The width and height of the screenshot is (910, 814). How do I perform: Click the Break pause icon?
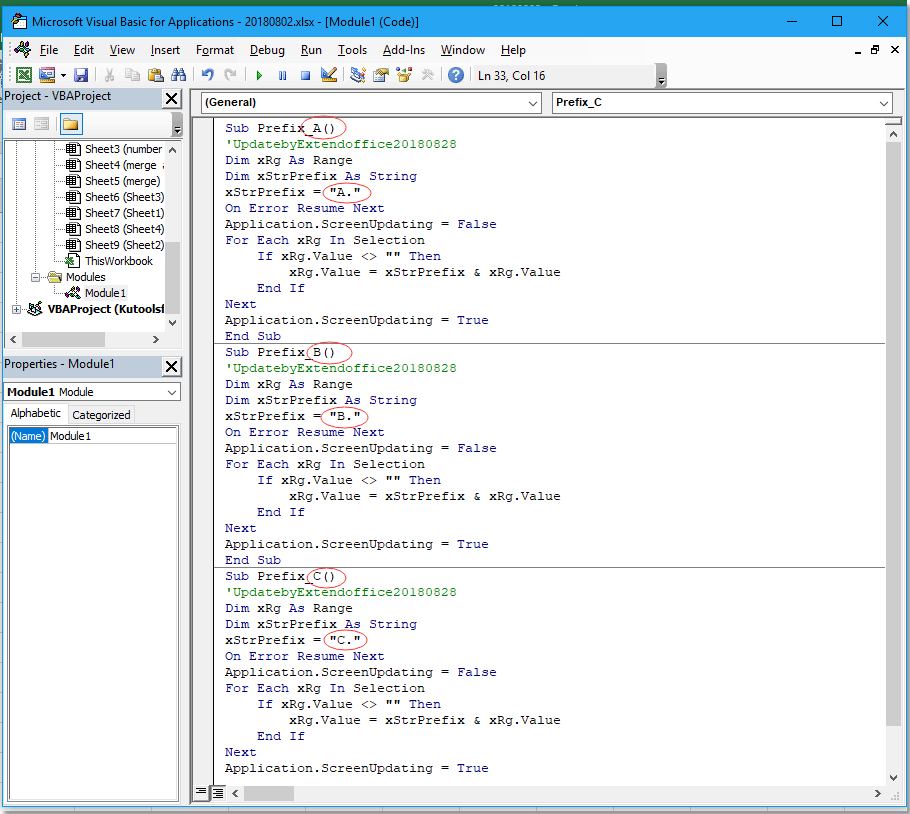coord(282,75)
